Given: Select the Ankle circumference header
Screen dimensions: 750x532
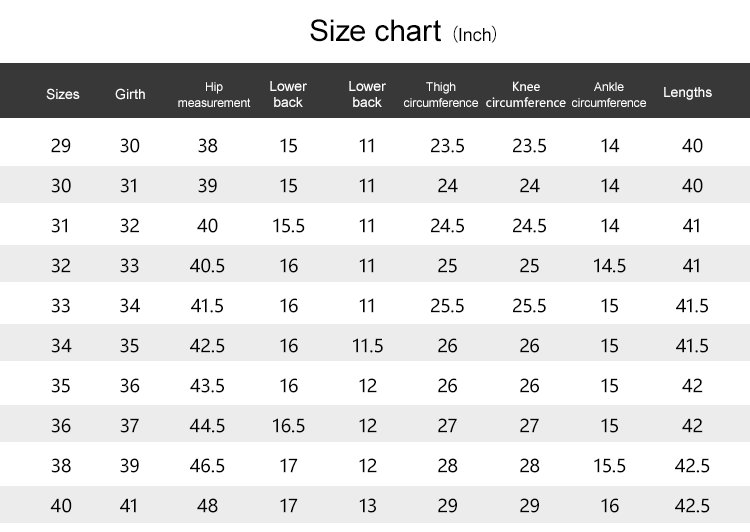Looking at the screenshot, I should pyautogui.click(x=609, y=95).
